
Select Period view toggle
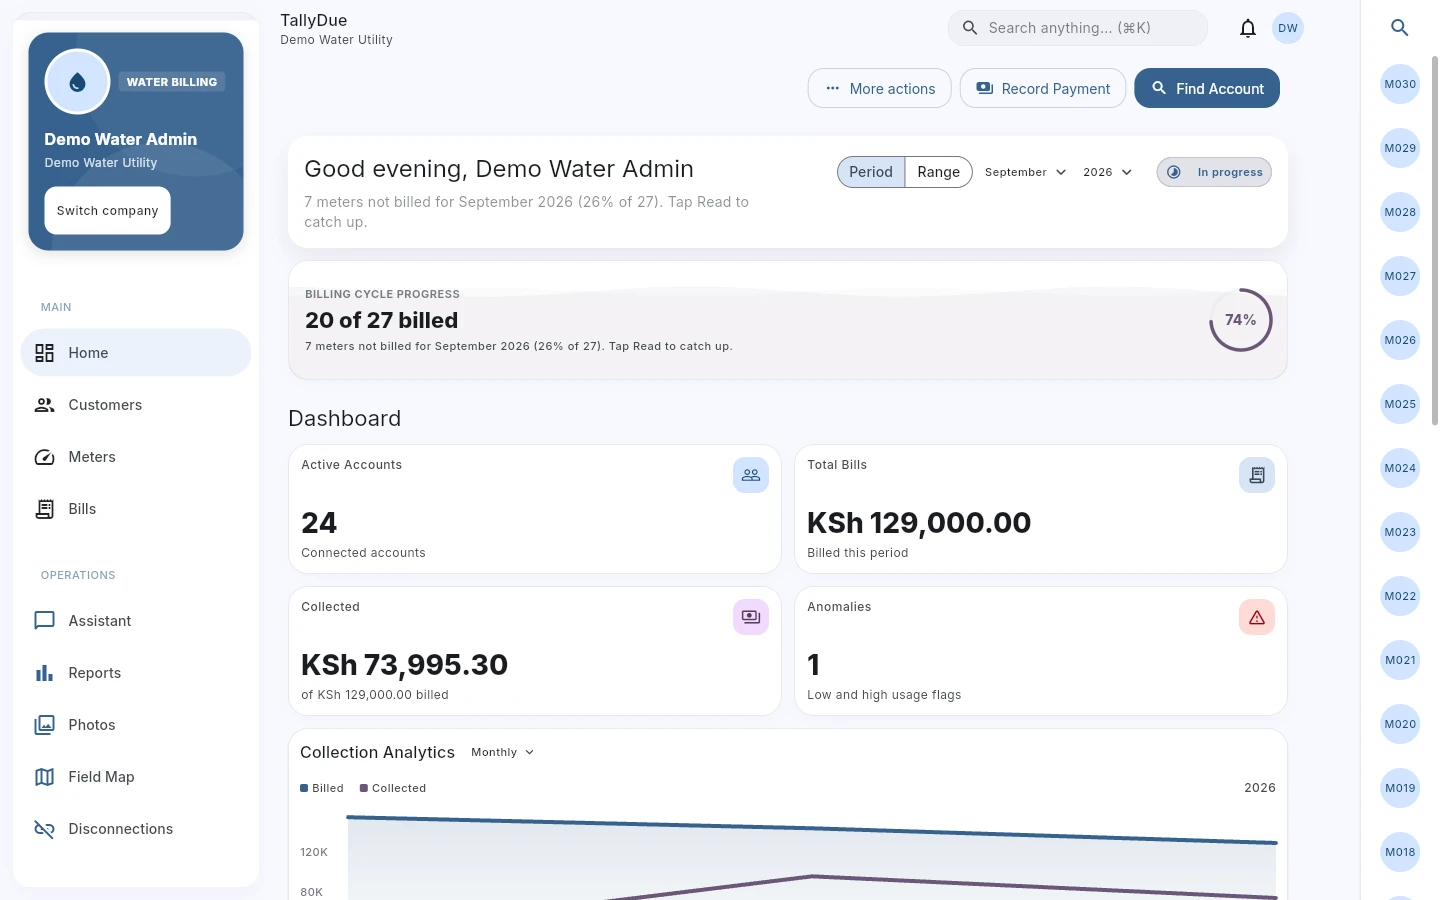tap(871, 172)
